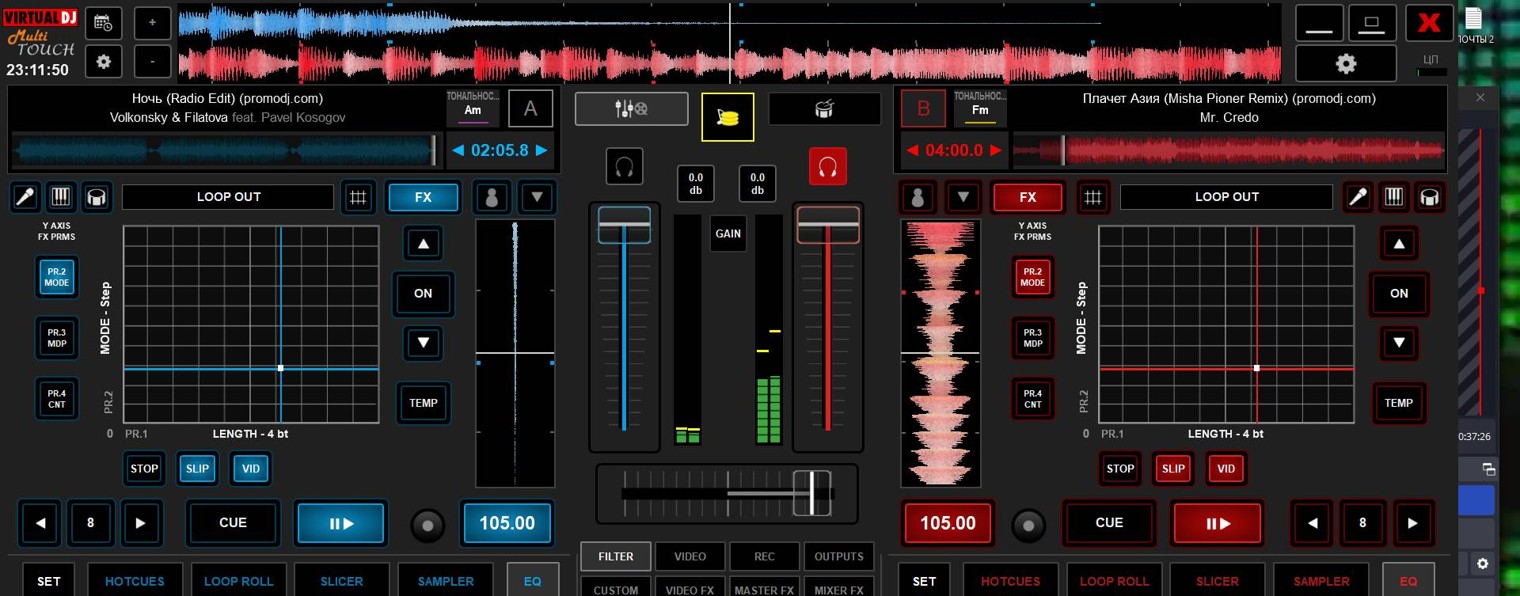Click the round sync dot beside red 105.00
Viewport: 1520px width, 596px height.
[1028, 525]
